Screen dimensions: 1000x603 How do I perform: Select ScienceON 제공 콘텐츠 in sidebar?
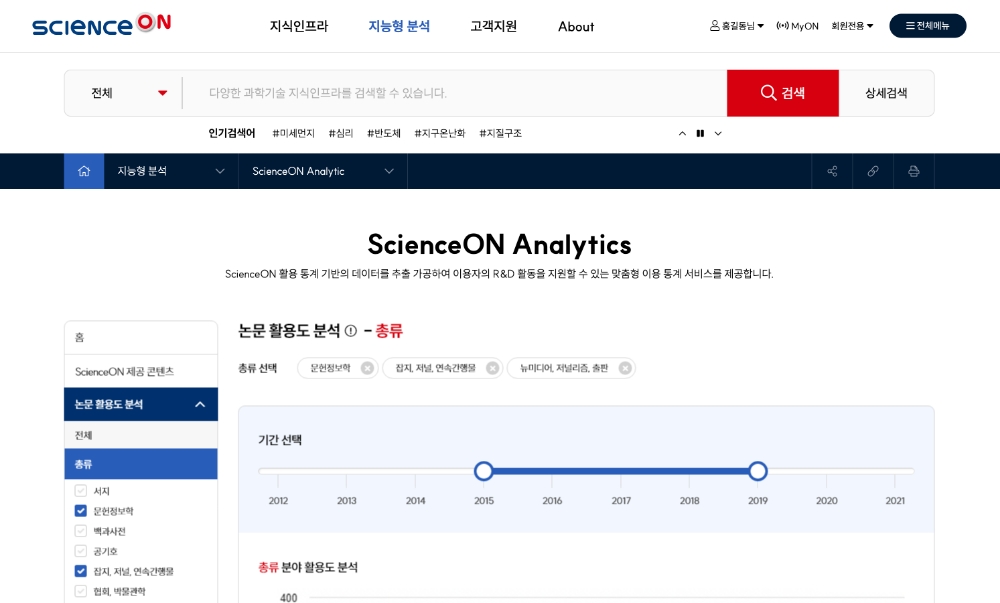(x=141, y=371)
